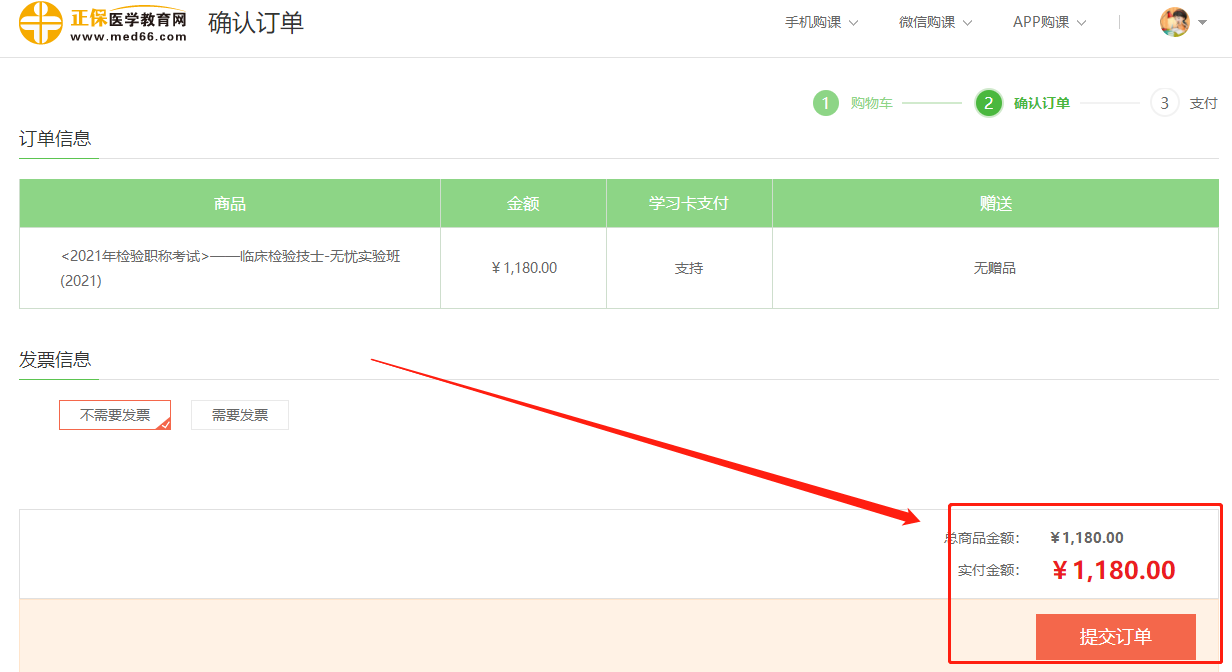Click the 发票信息 section heading
Screen dimensions: 1232x672
pyautogui.click(x=55, y=360)
